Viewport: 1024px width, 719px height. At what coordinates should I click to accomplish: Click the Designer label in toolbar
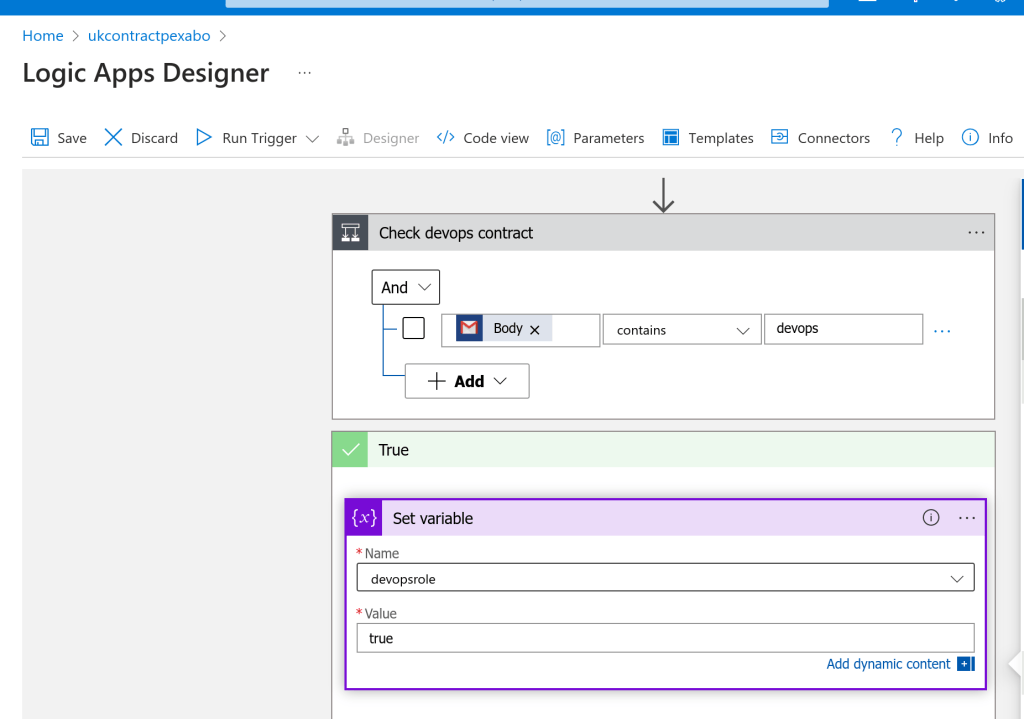click(391, 138)
